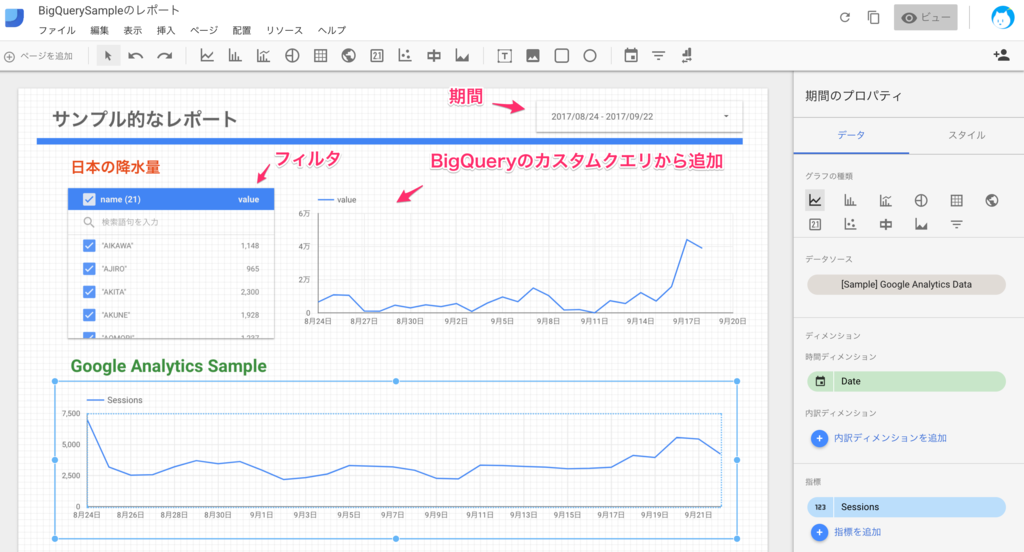This screenshot has width=1024, height=552.
Task: Select the arrow selection tool
Action: pos(108,56)
